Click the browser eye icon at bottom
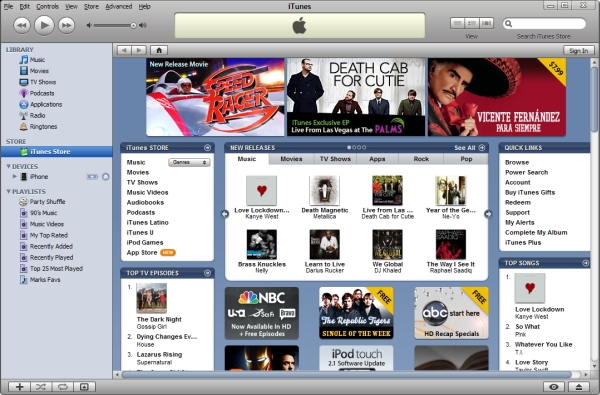 click(x=554, y=387)
